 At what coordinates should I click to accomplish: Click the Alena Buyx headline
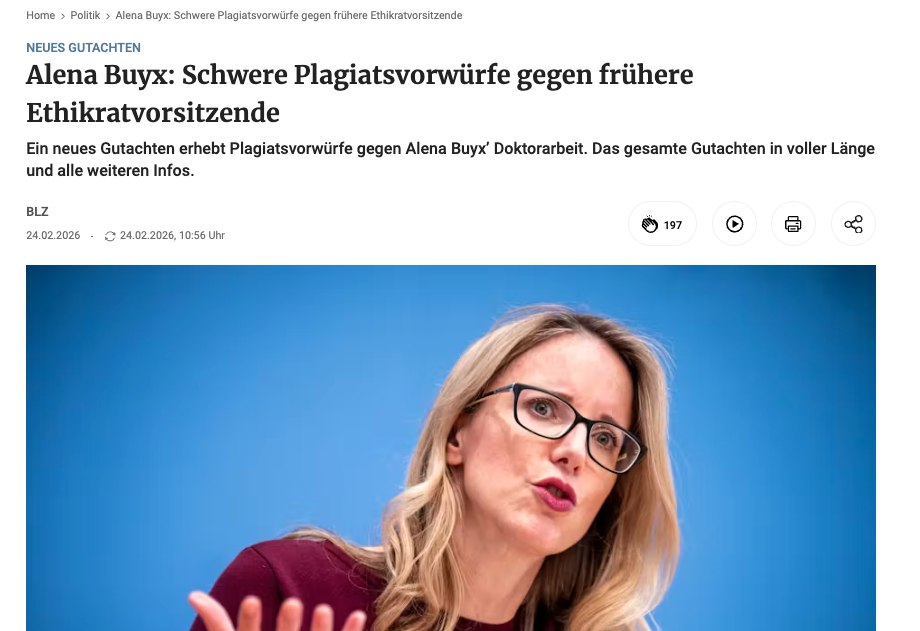360,93
